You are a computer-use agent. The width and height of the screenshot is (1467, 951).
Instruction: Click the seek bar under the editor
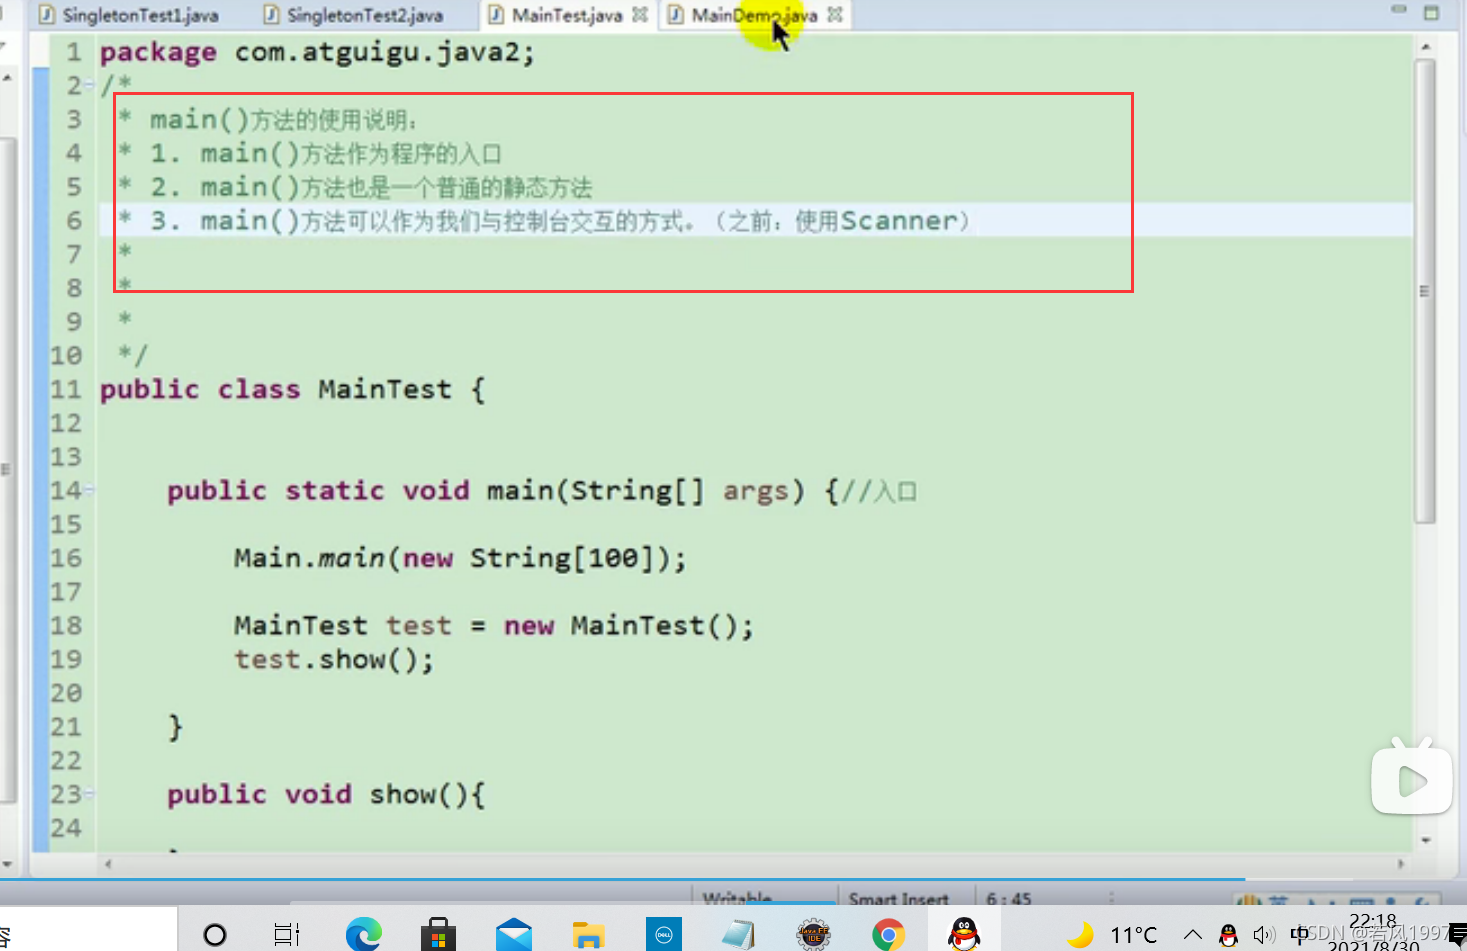(x=733, y=880)
